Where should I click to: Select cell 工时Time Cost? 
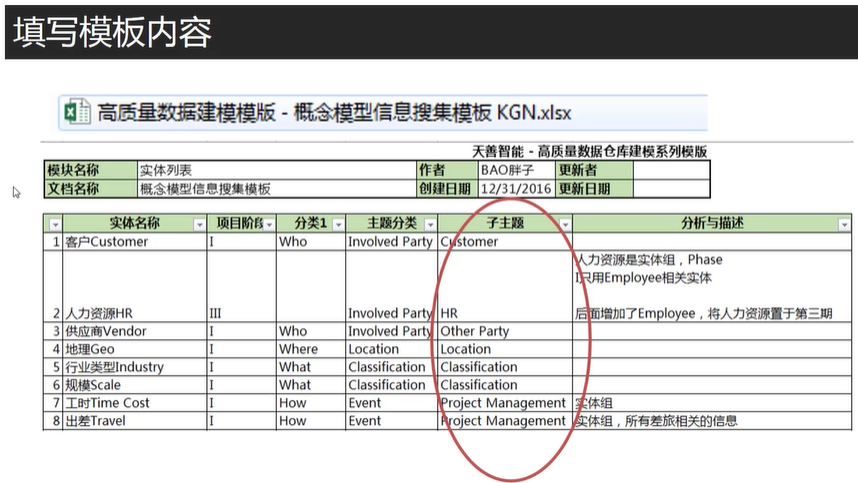click(x=135, y=403)
